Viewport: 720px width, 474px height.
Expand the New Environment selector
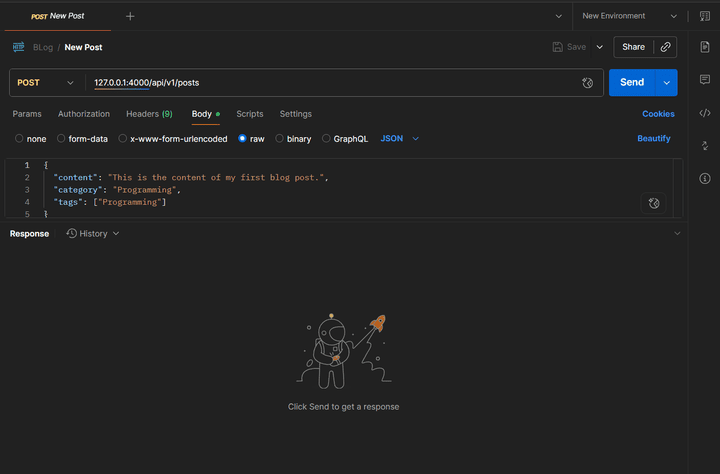tap(630, 16)
